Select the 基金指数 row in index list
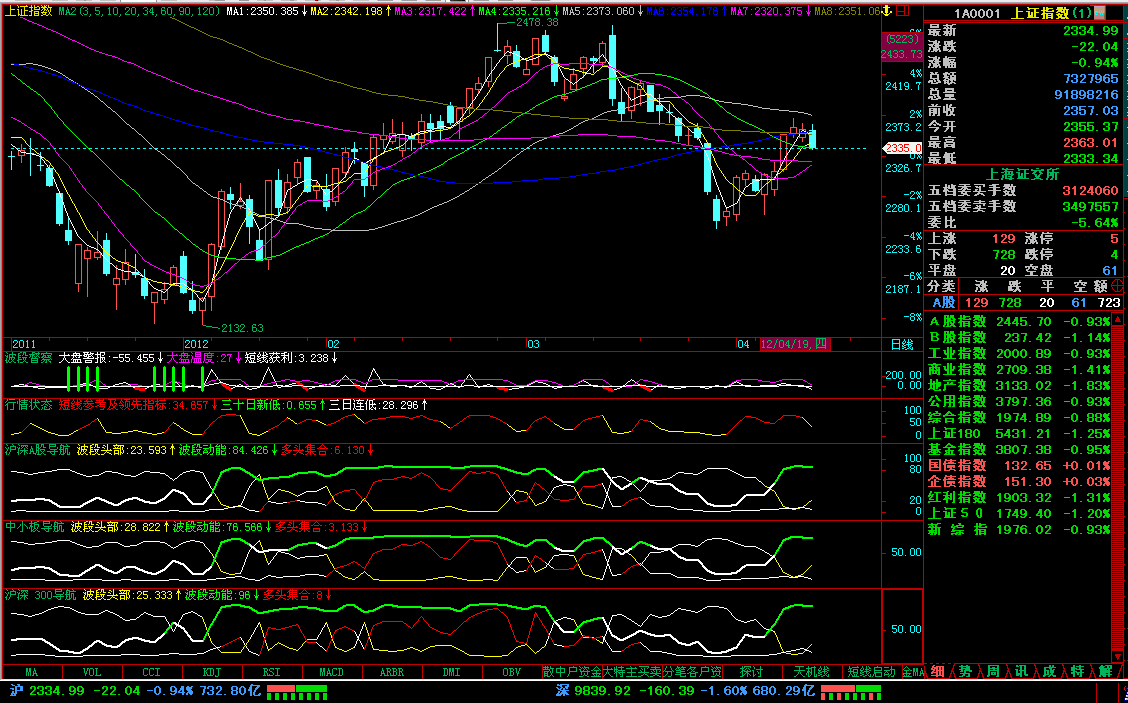 point(1019,450)
